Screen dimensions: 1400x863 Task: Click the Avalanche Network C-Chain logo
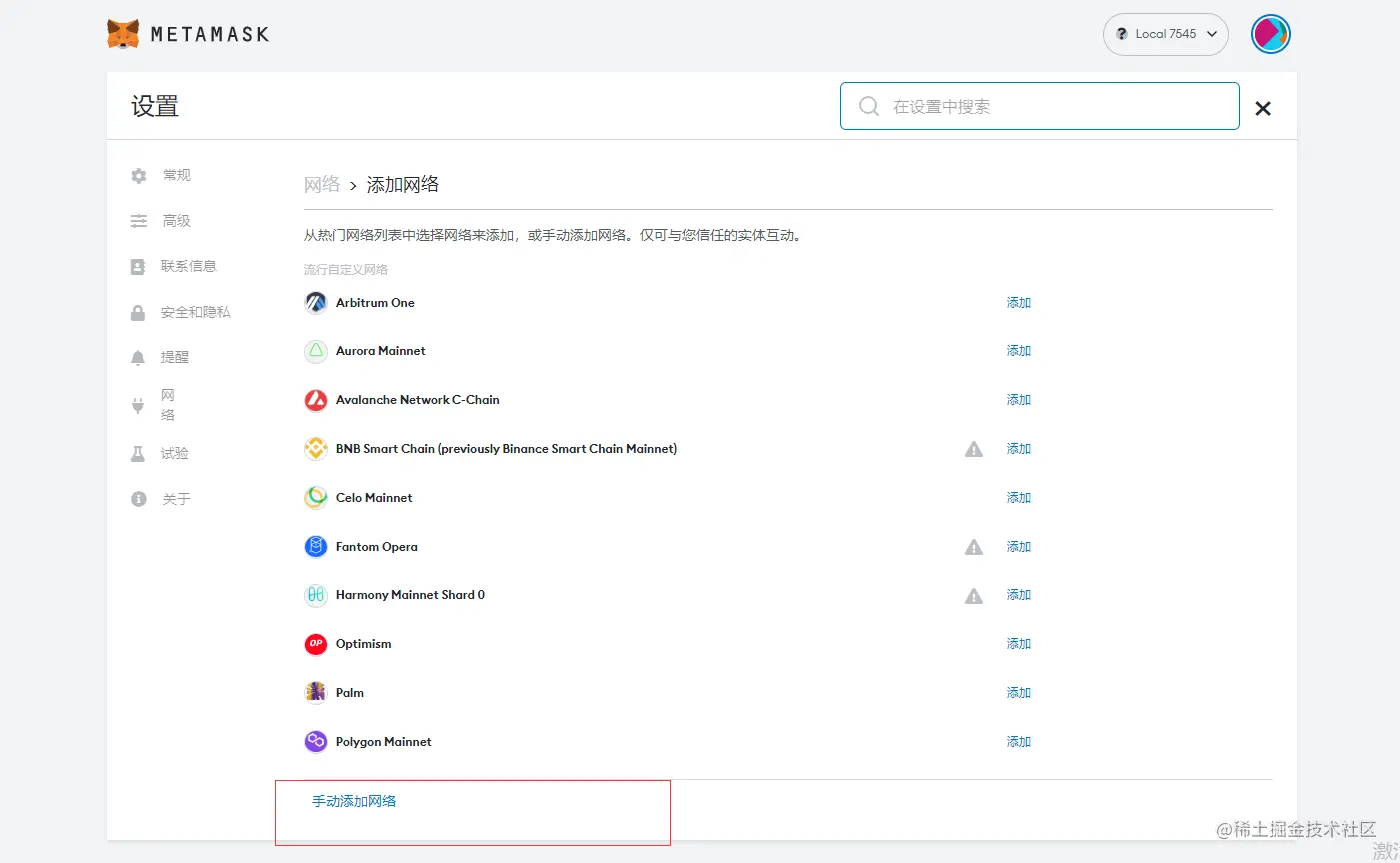point(316,400)
